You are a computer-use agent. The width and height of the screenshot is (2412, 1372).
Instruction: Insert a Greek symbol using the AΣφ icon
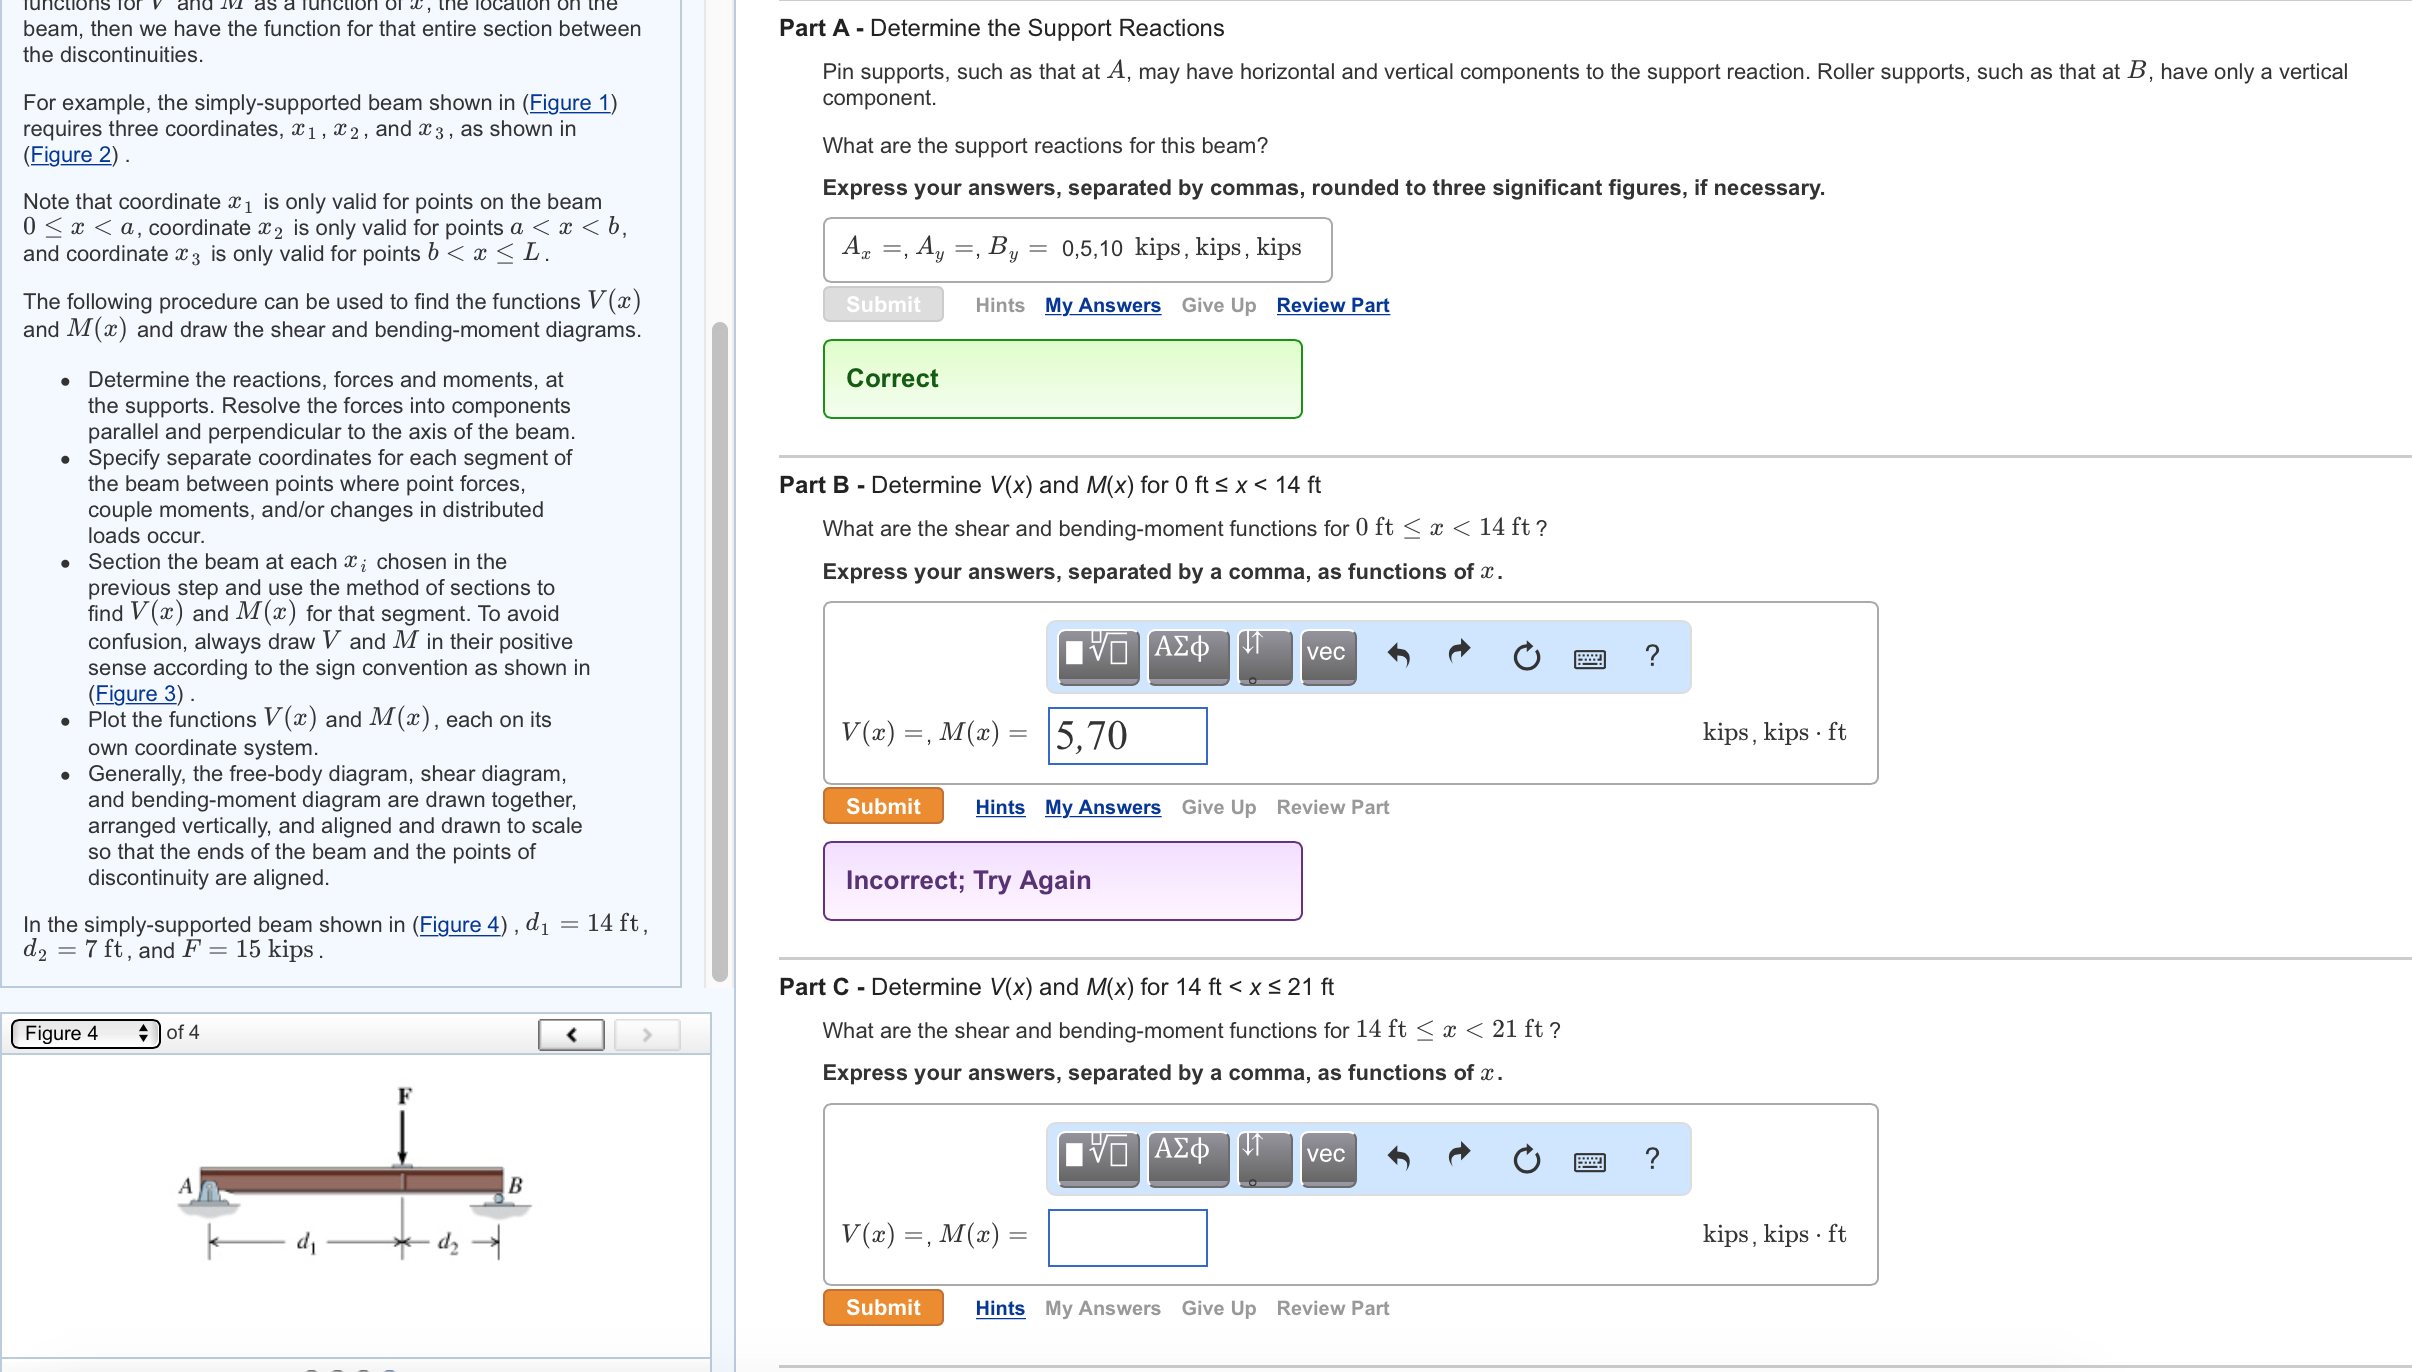(x=1188, y=655)
